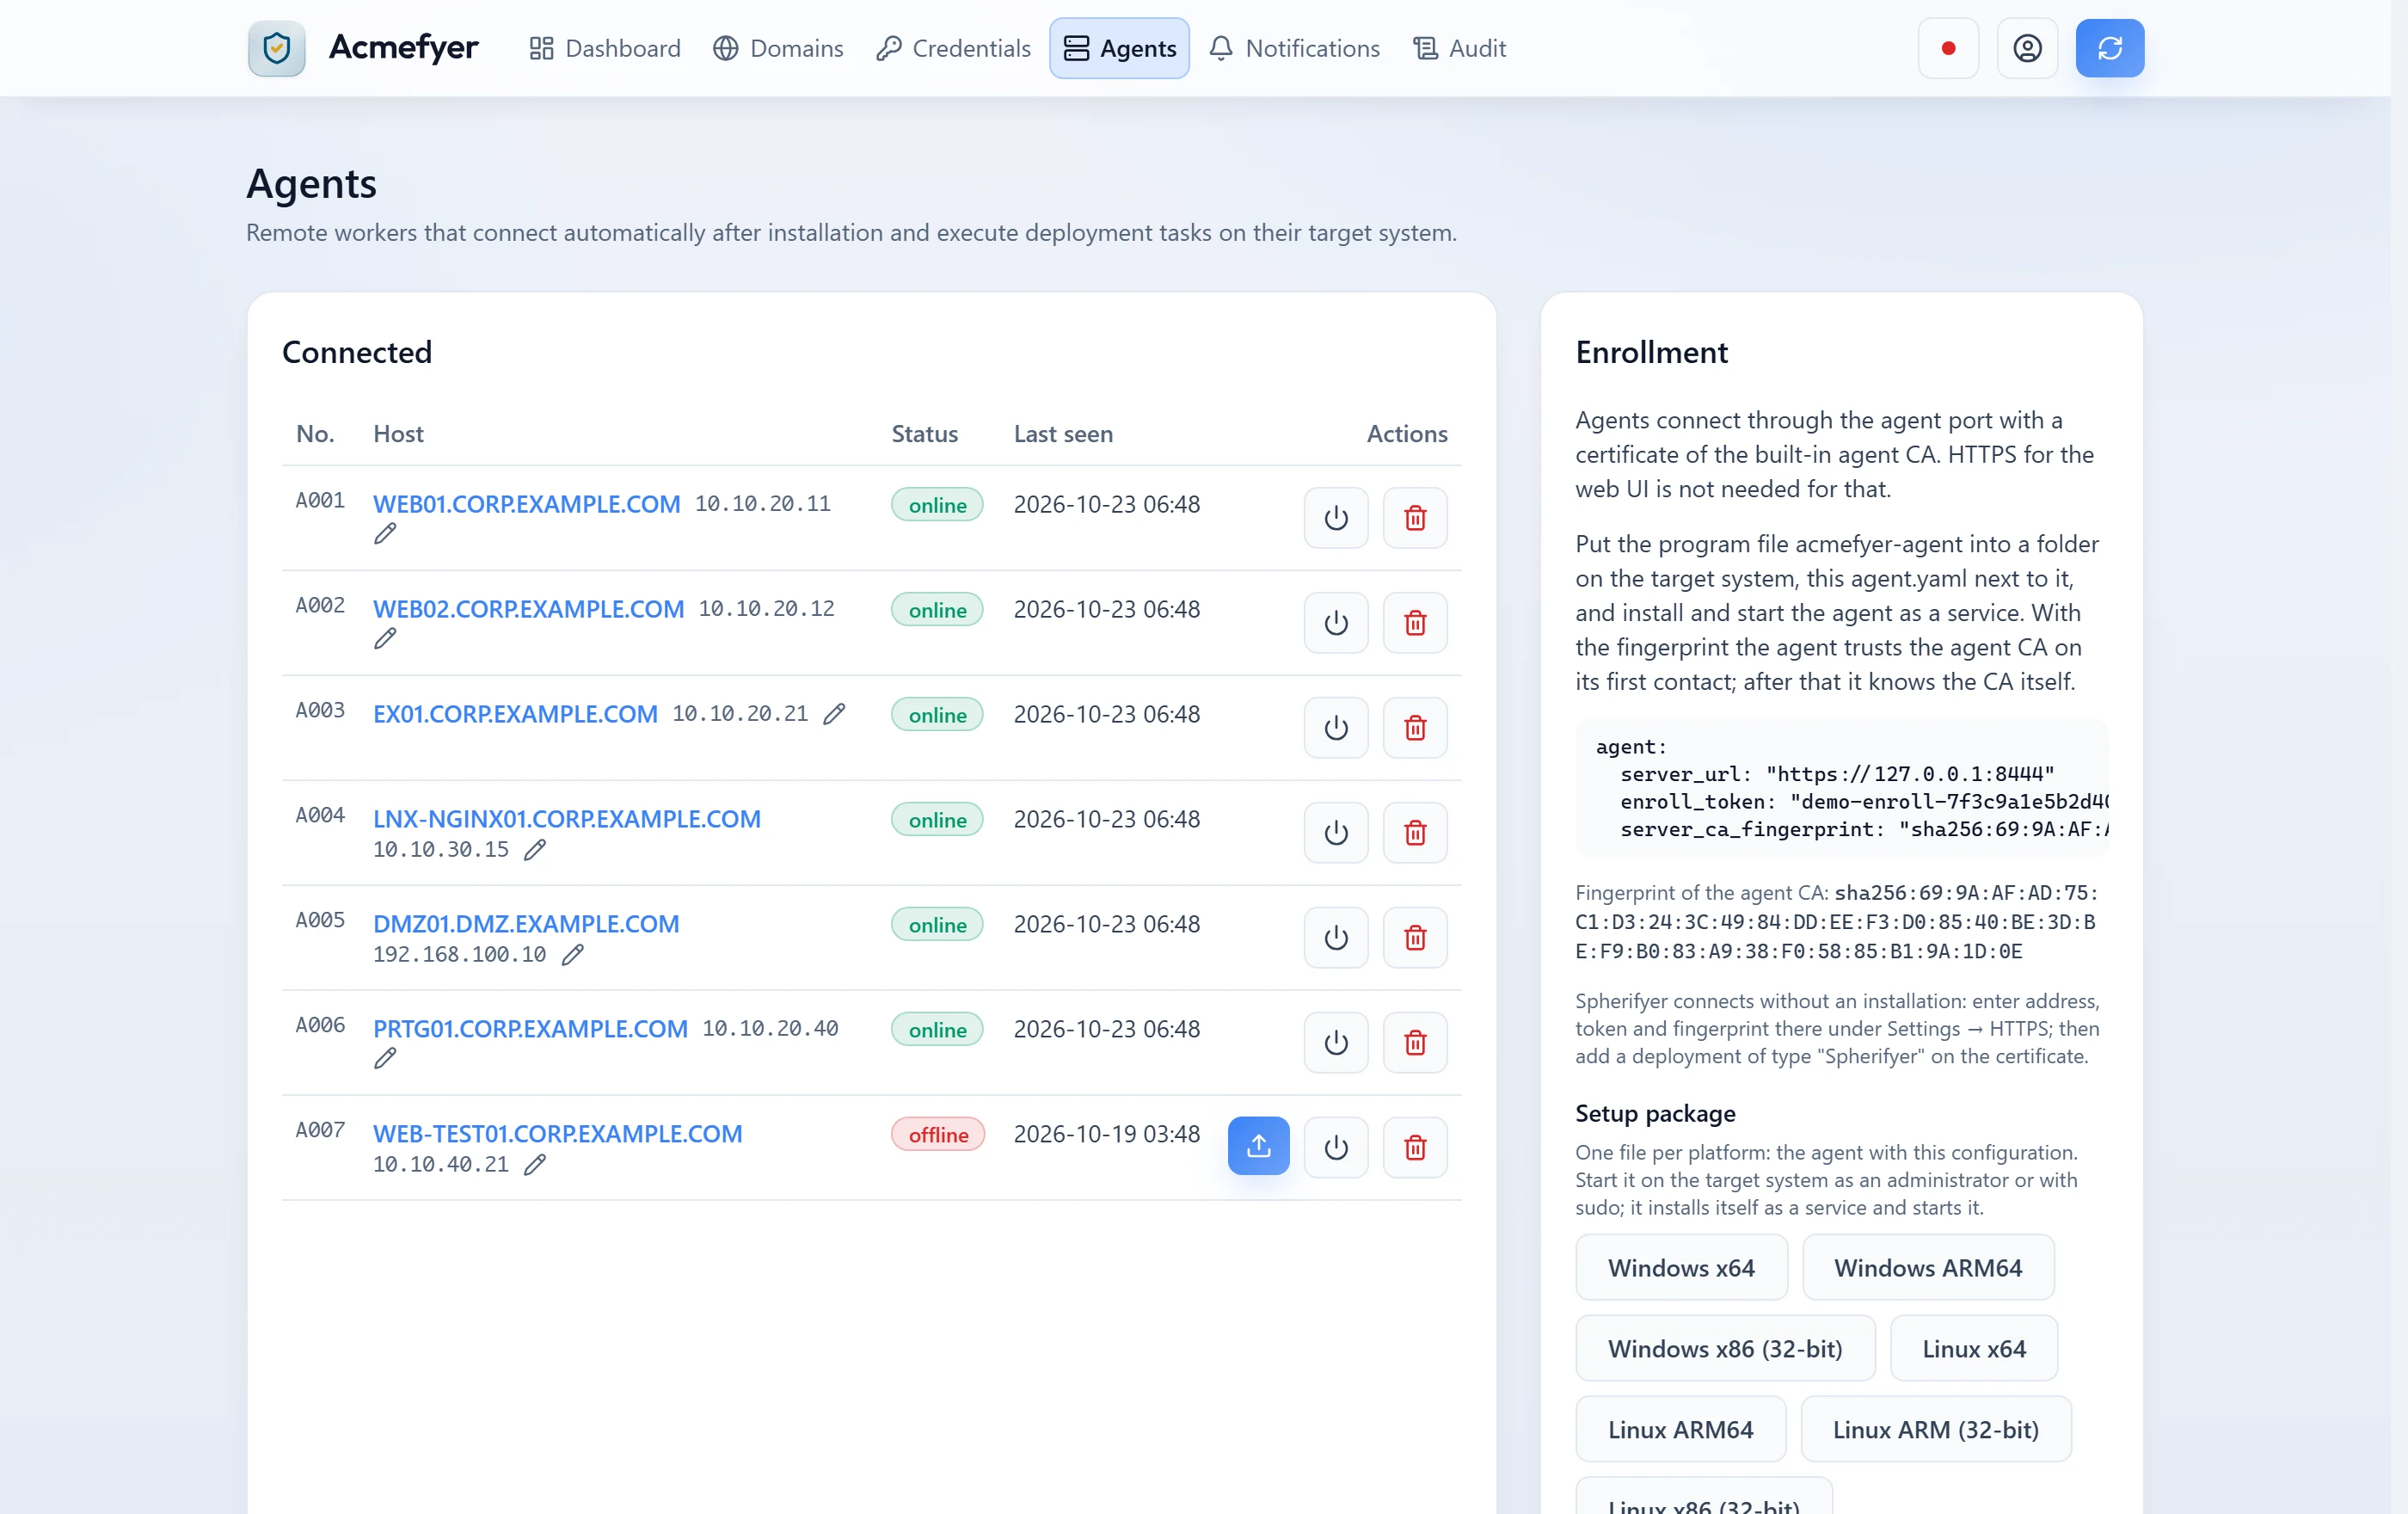Open the Credentials tab
Viewport: 2408px width, 1514px height.
click(953, 48)
